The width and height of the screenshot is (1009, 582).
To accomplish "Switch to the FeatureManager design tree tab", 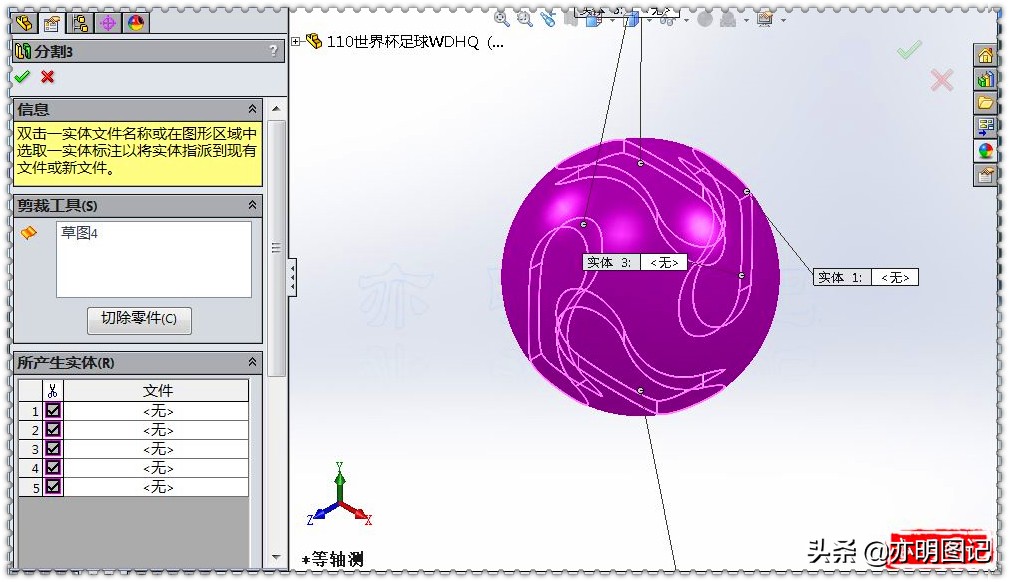I will click(24, 22).
